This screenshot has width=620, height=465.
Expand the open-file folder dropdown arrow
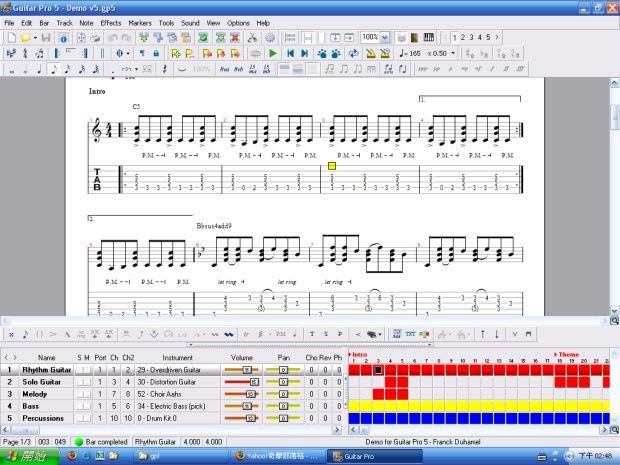pos(35,38)
